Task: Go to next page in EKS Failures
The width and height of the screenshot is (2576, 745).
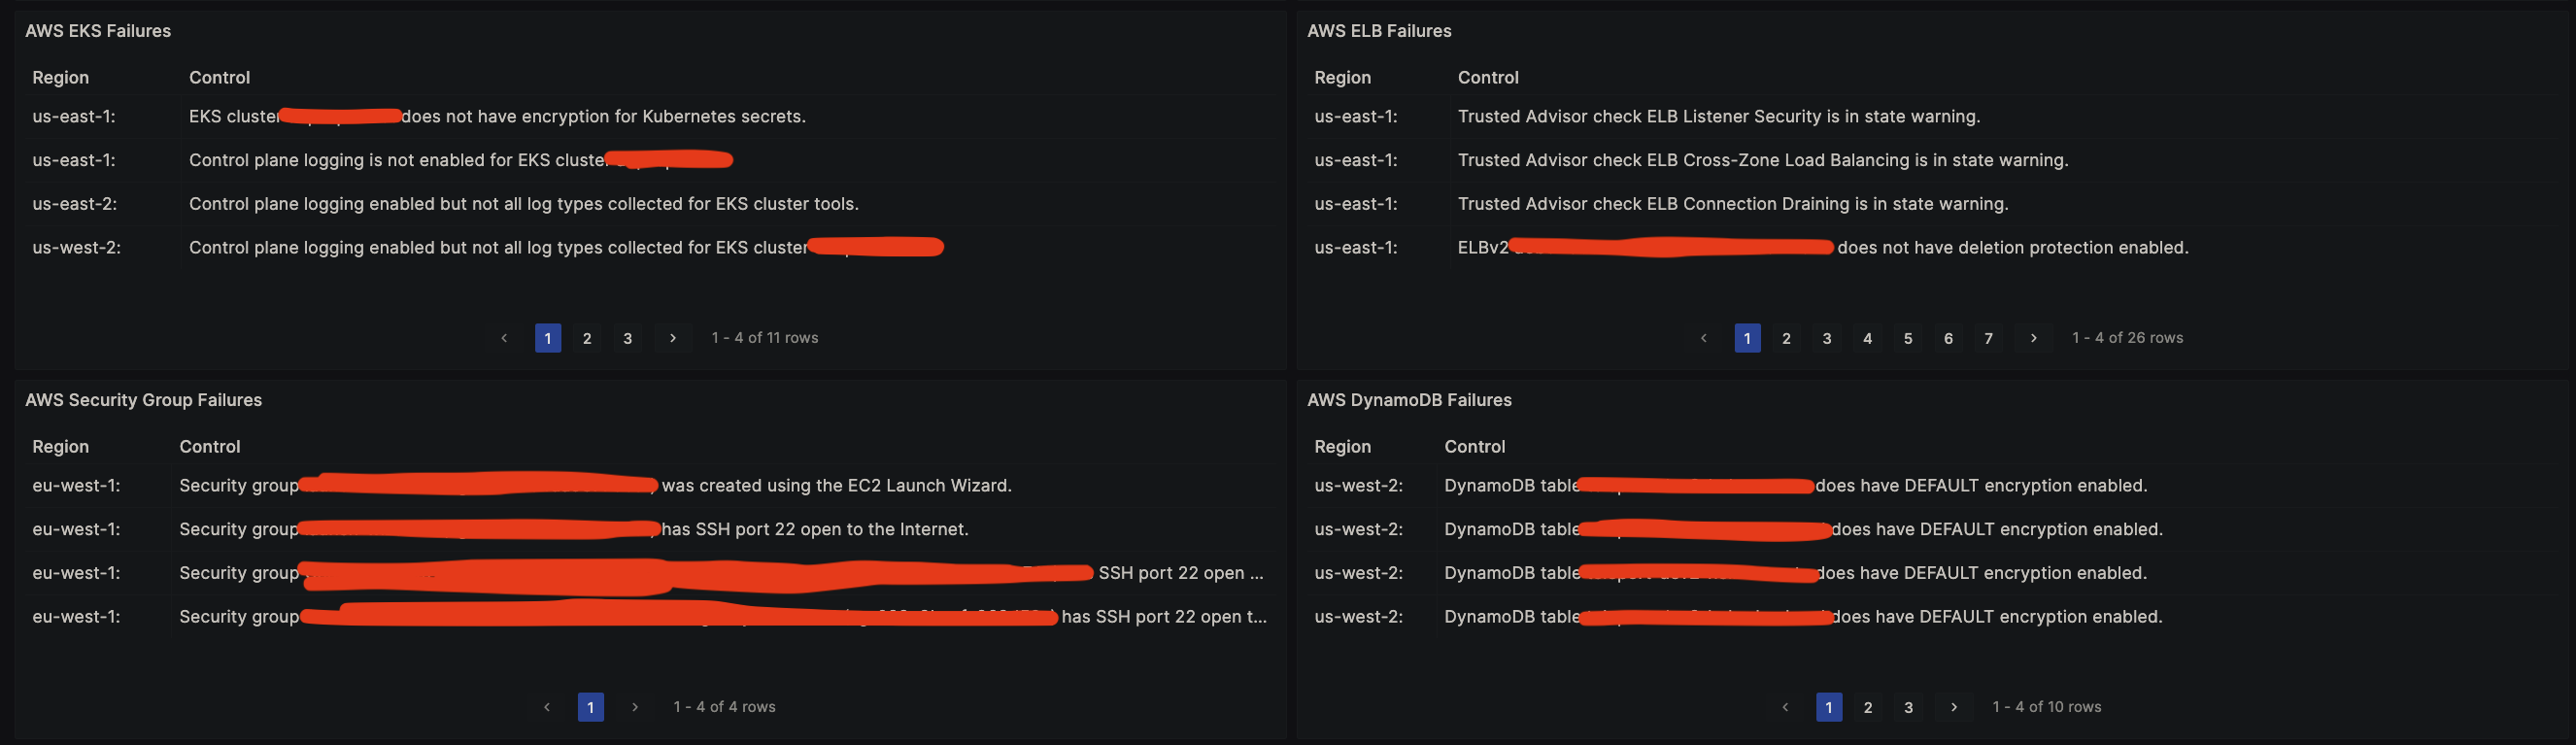Action: click(x=673, y=338)
